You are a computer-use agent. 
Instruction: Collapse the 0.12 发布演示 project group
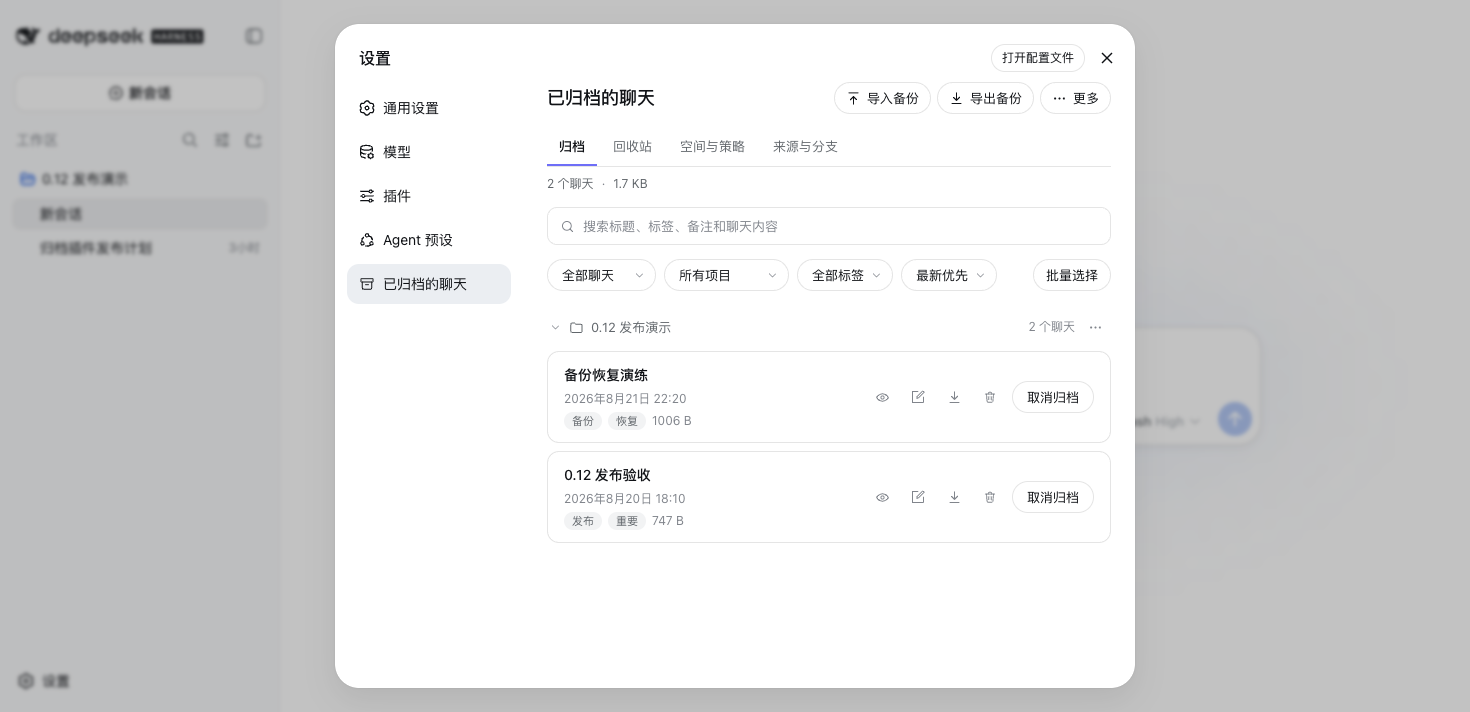point(555,327)
